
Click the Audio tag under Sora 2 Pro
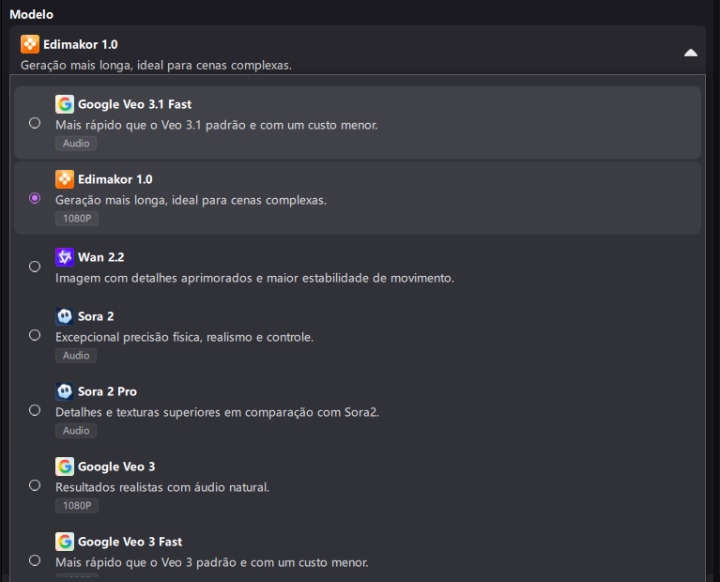(x=76, y=431)
